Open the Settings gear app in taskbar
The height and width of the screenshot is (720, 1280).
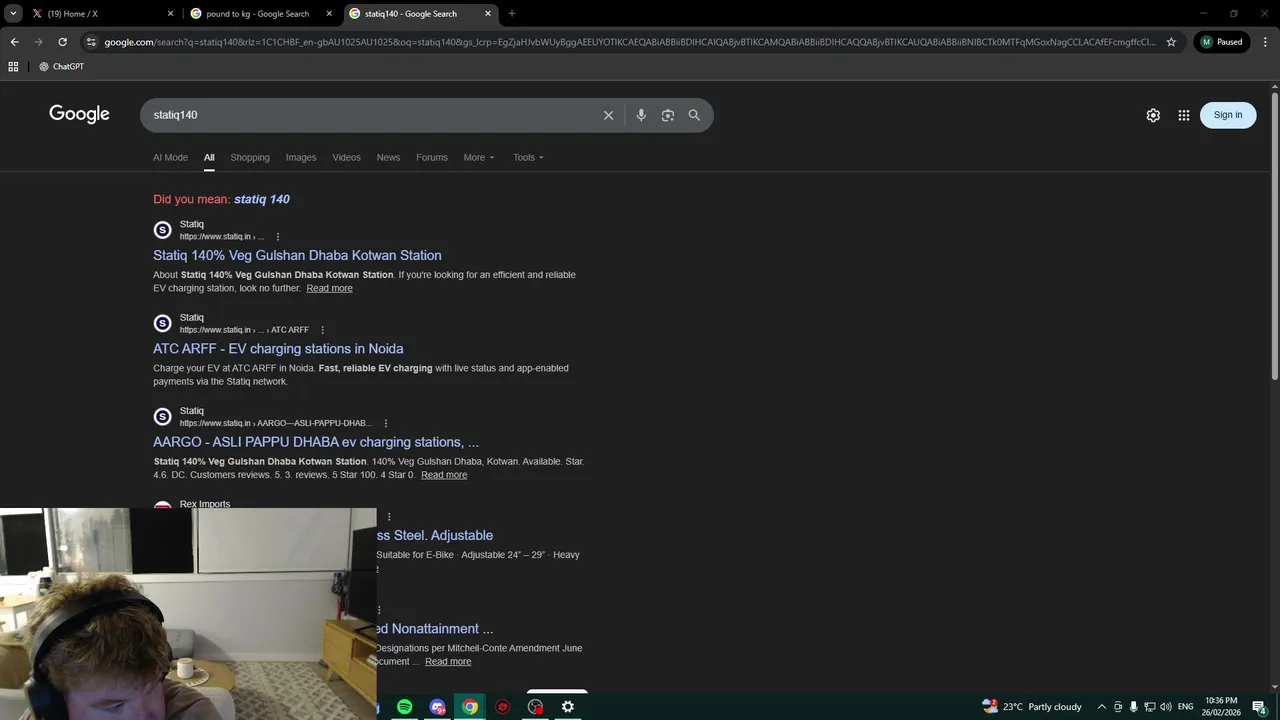tap(568, 707)
